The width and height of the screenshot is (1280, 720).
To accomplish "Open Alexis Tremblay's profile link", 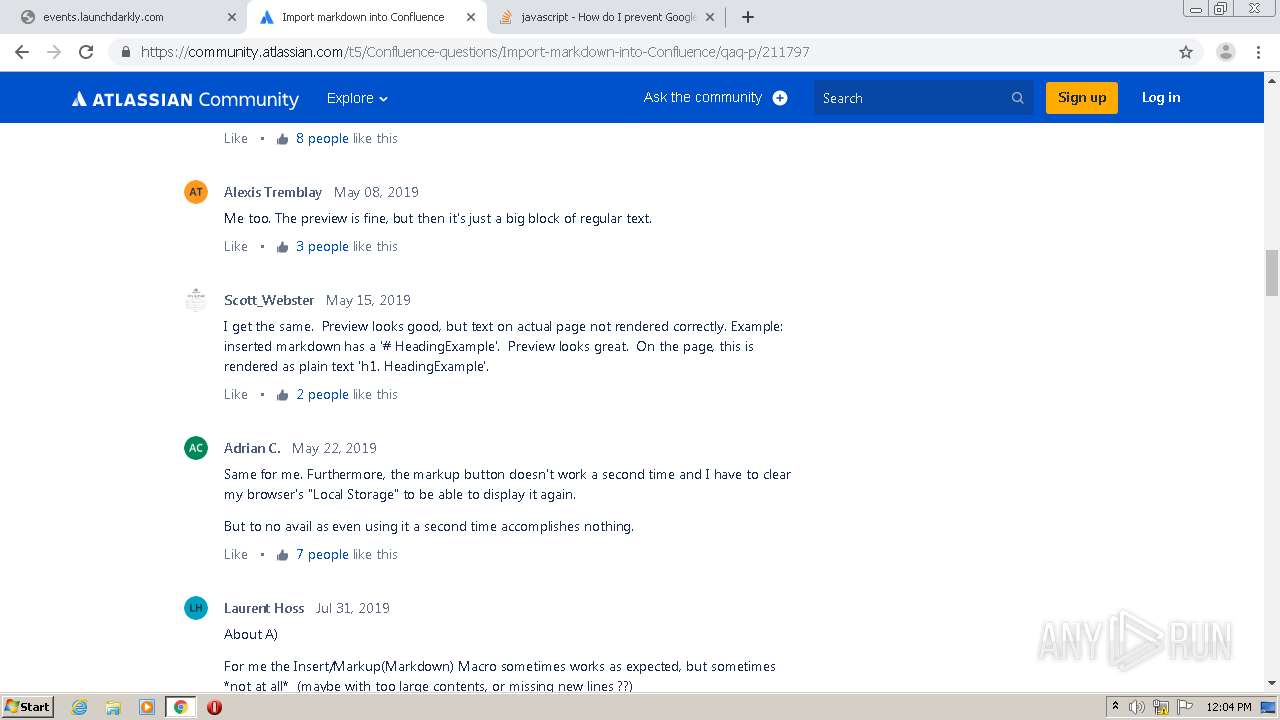I will coord(273,192).
